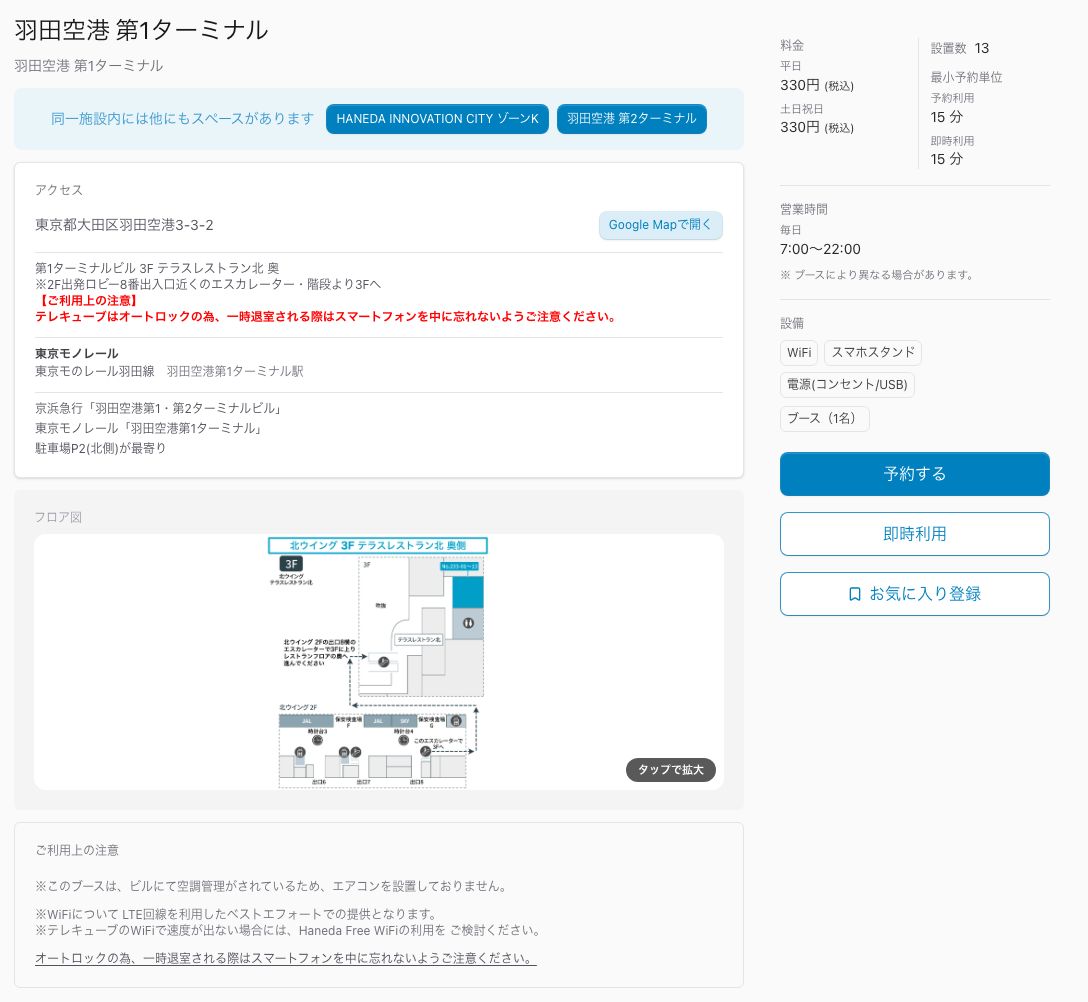Click the エアコン air-conditioning notice line
This screenshot has height=1002, width=1088.
(x=273, y=886)
